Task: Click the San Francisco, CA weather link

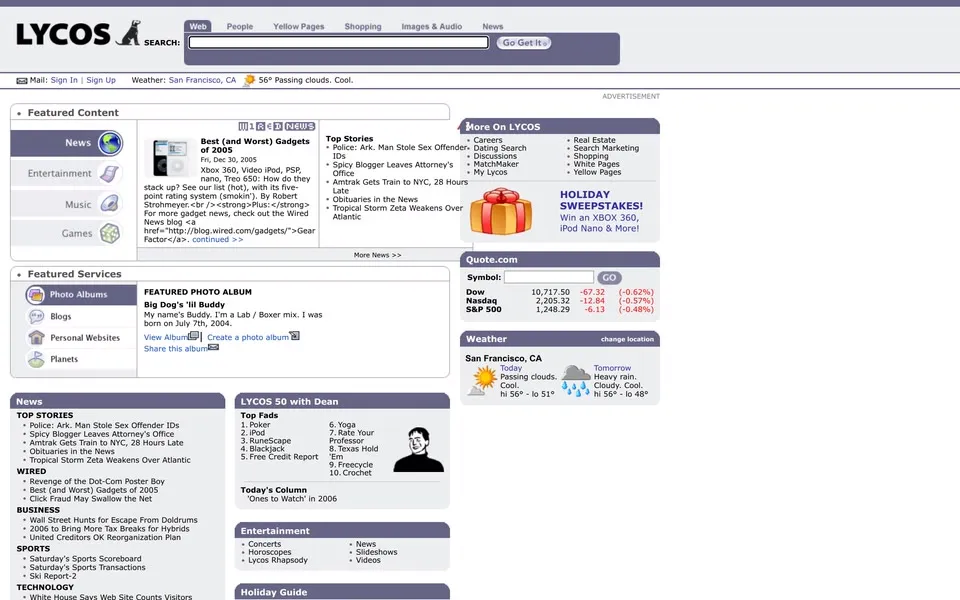Action: click(202, 80)
